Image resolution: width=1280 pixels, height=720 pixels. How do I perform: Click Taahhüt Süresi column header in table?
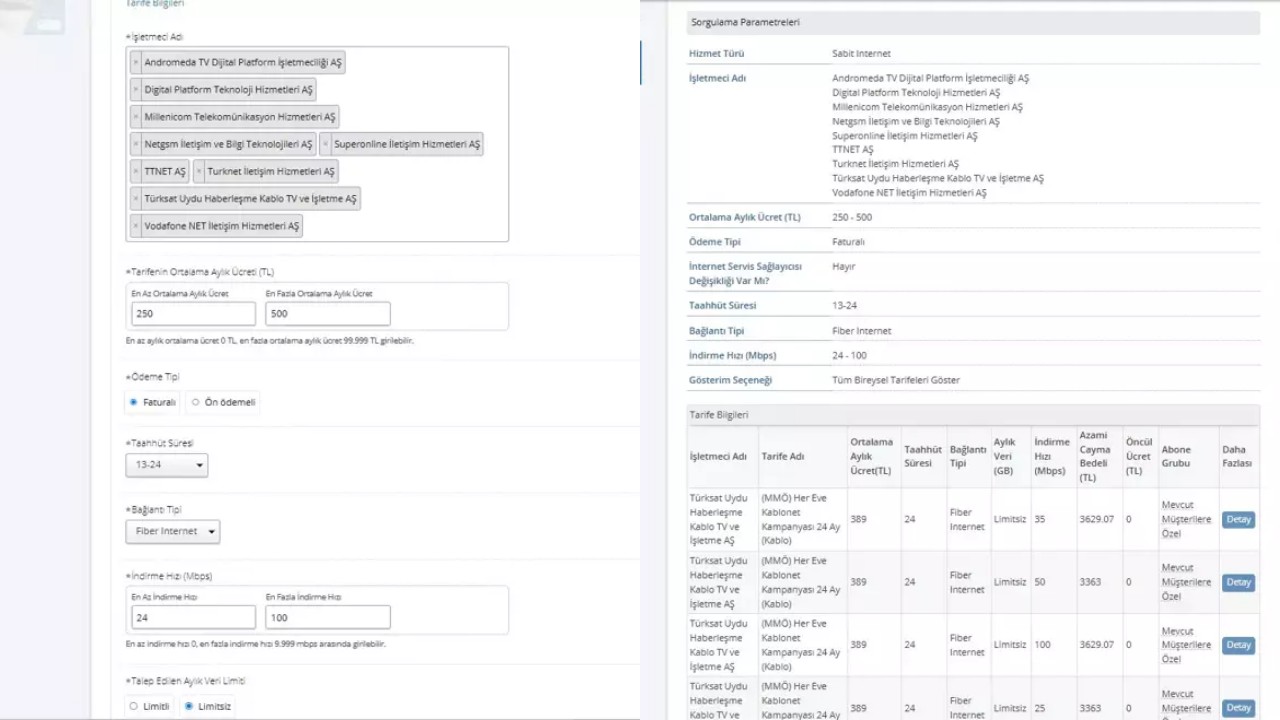[x=923, y=456]
